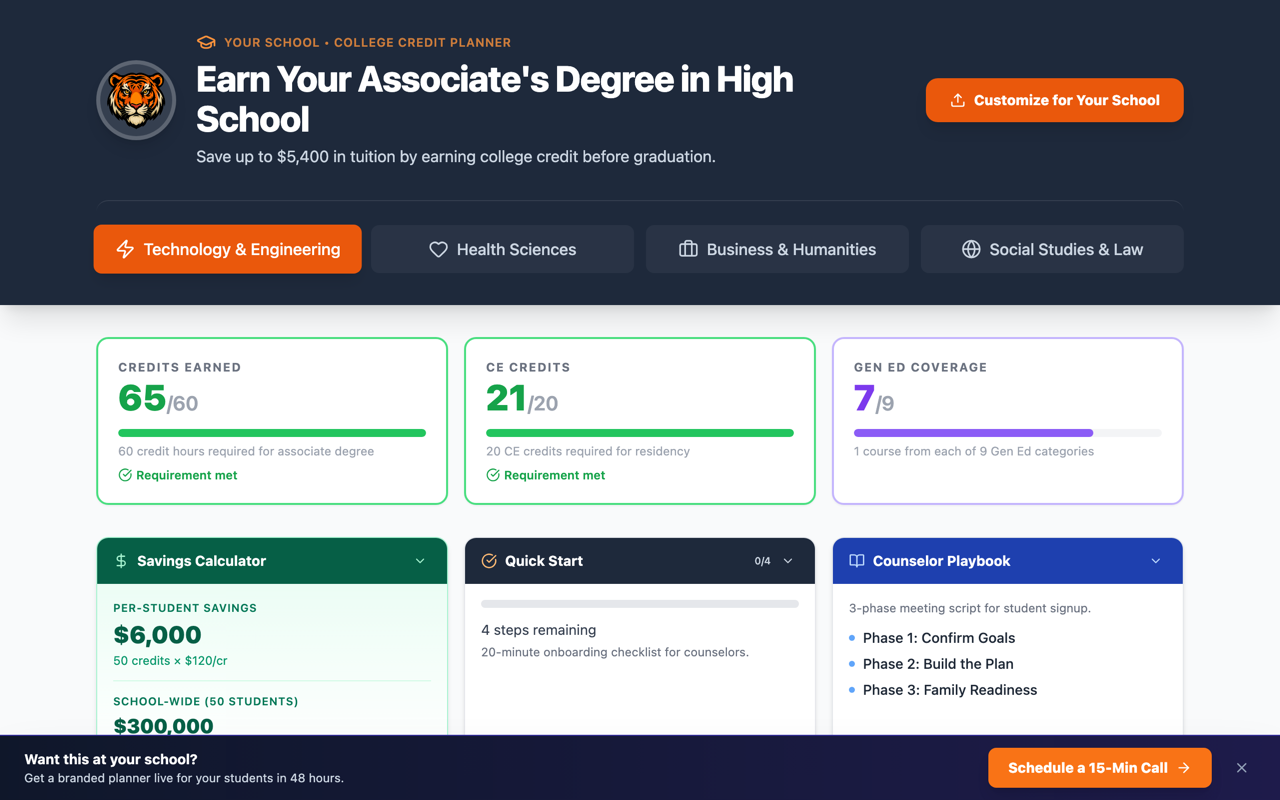Collapse the Savings Calculator panel chevron

(420, 561)
